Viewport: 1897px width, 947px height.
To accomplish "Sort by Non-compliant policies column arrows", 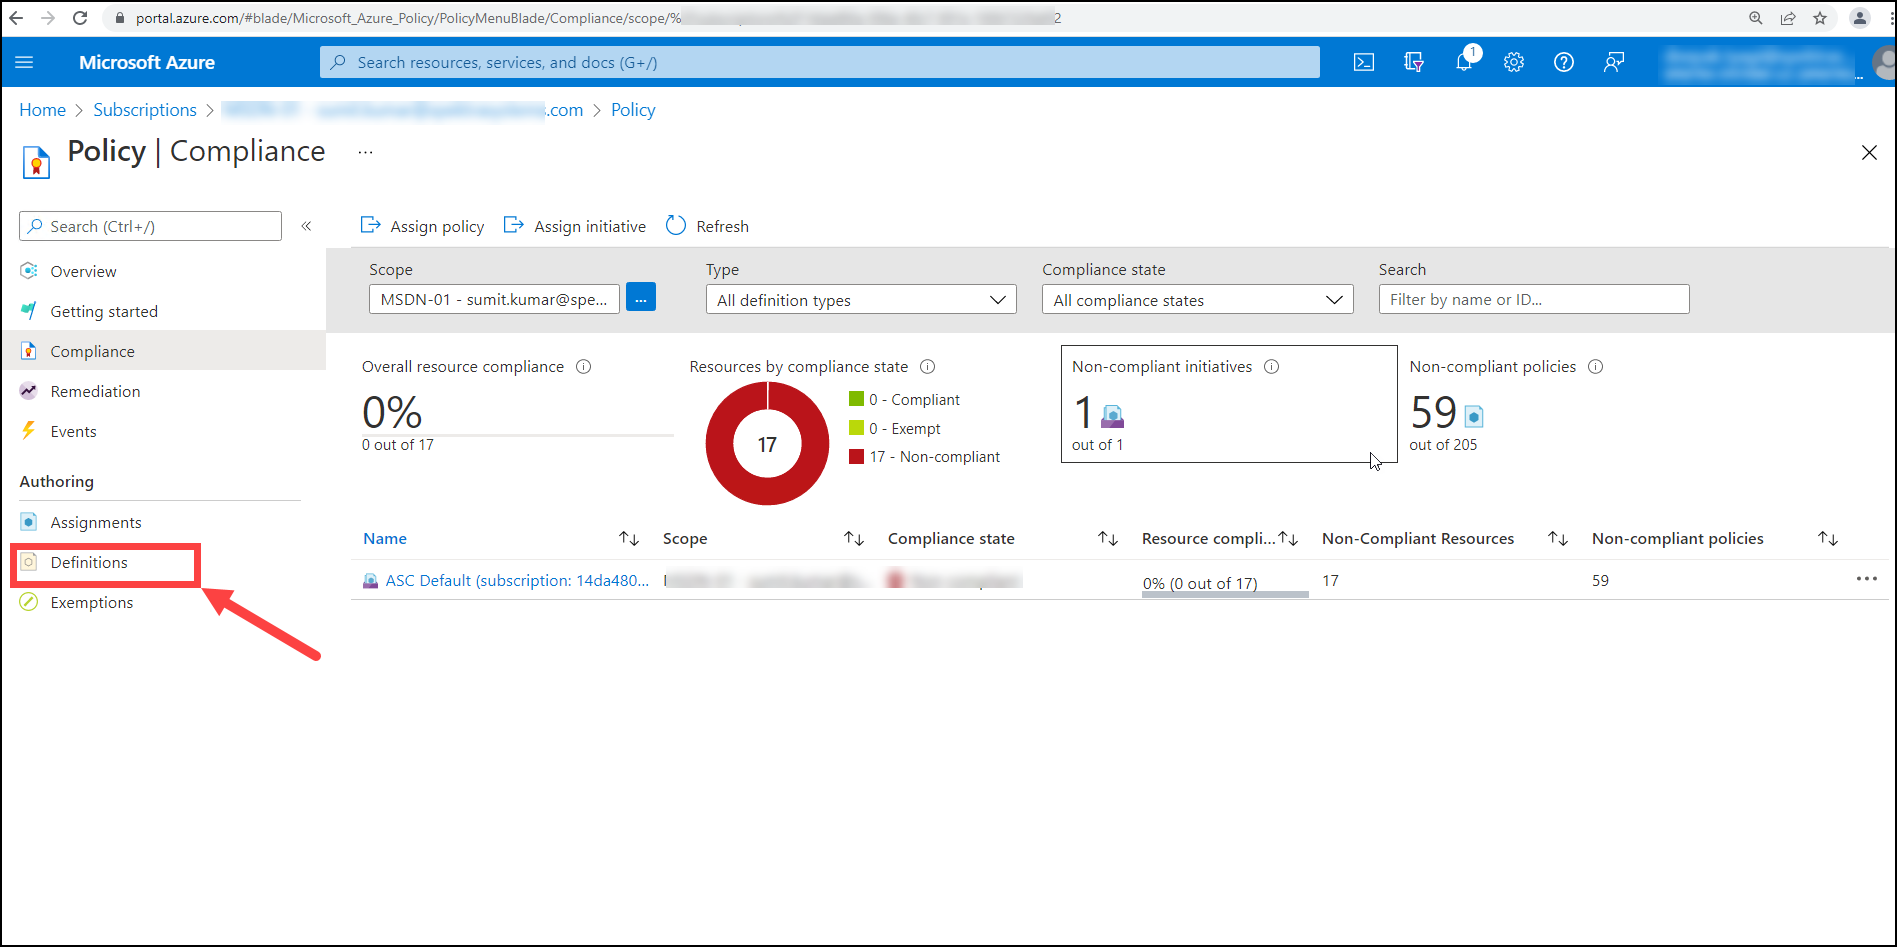I will pos(1828,539).
